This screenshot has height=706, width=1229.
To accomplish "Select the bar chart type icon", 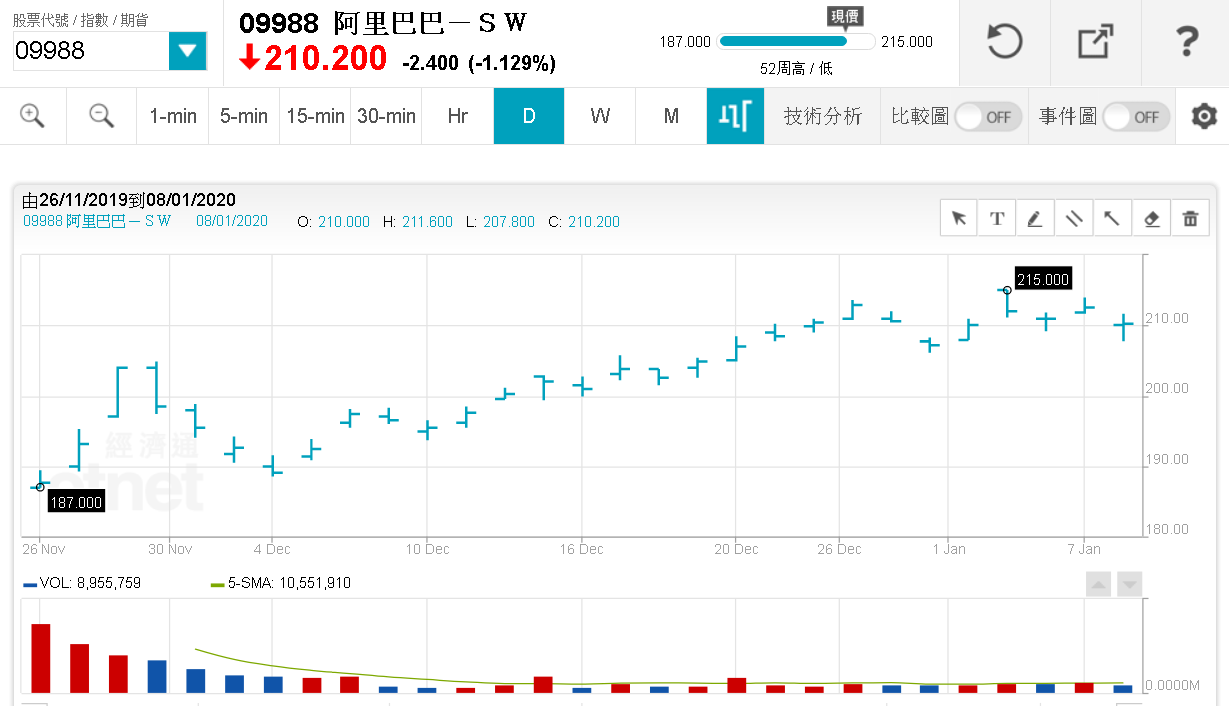I will 735,116.
